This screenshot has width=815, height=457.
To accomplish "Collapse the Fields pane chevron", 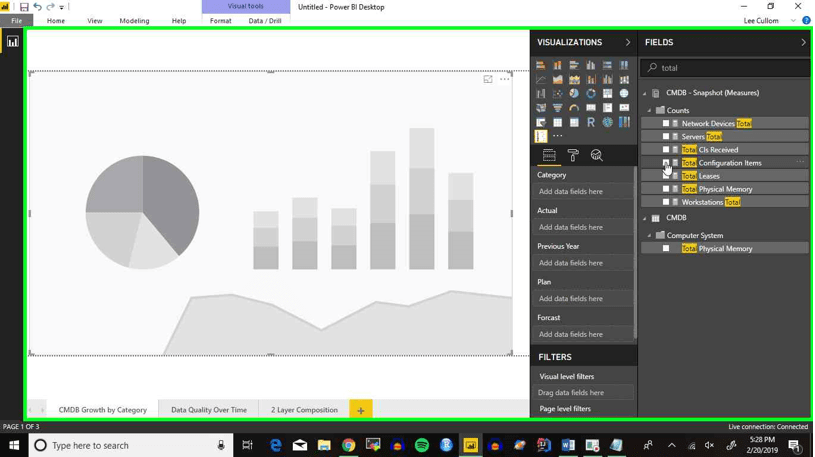I will 803,42.
